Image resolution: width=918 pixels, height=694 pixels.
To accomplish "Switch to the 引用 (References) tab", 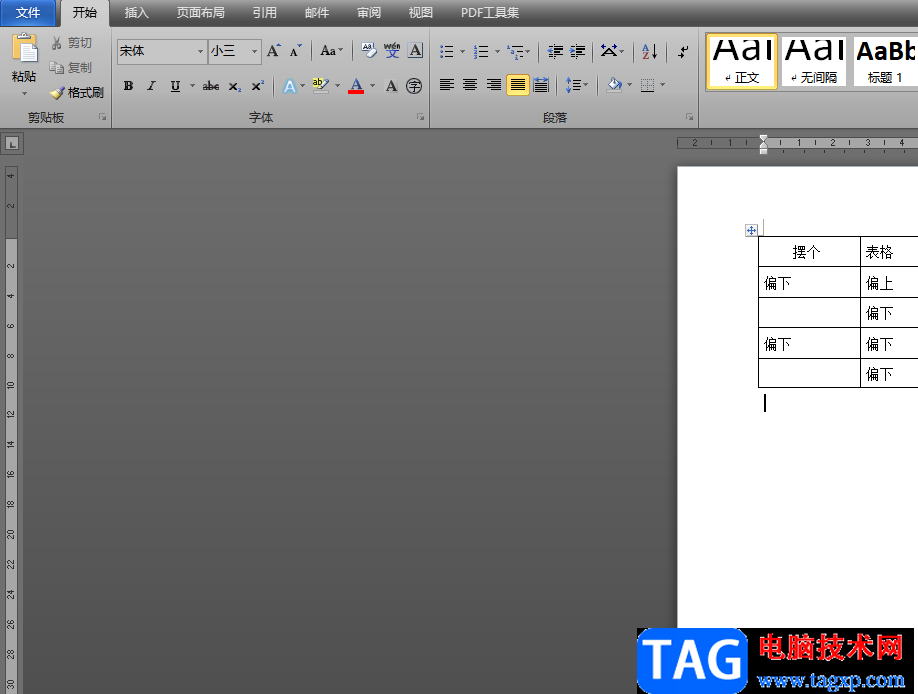I will coord(264,13).
